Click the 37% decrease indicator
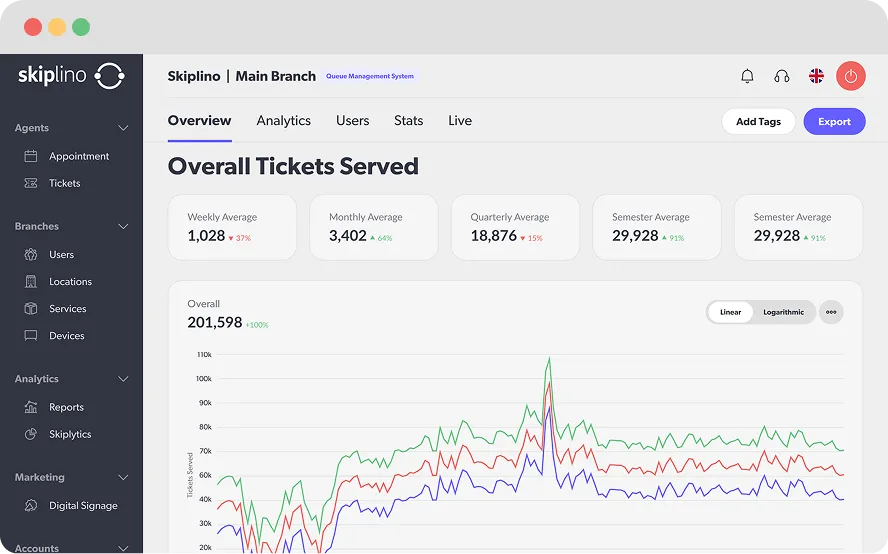This screenshot has width=888, height=554. [240, 238]
